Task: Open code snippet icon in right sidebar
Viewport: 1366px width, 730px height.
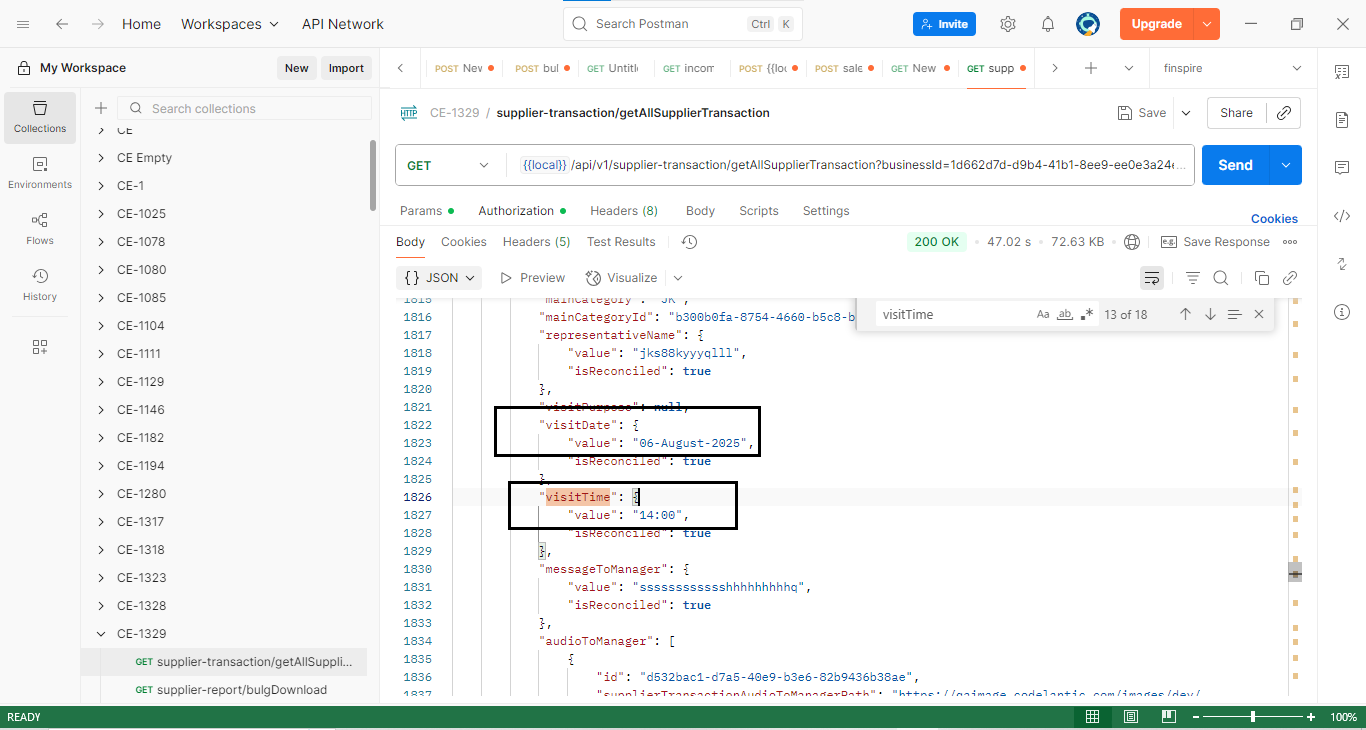Action: (x=1342, y=216)
